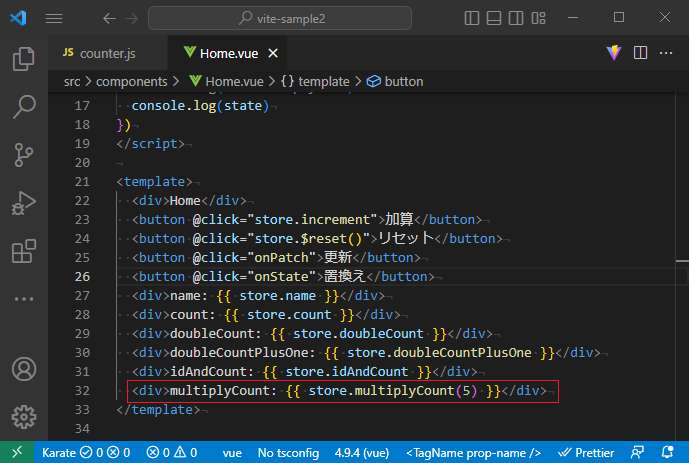
Task: Open Problems via errors and warnings count
Action: [x=172, y=452]
